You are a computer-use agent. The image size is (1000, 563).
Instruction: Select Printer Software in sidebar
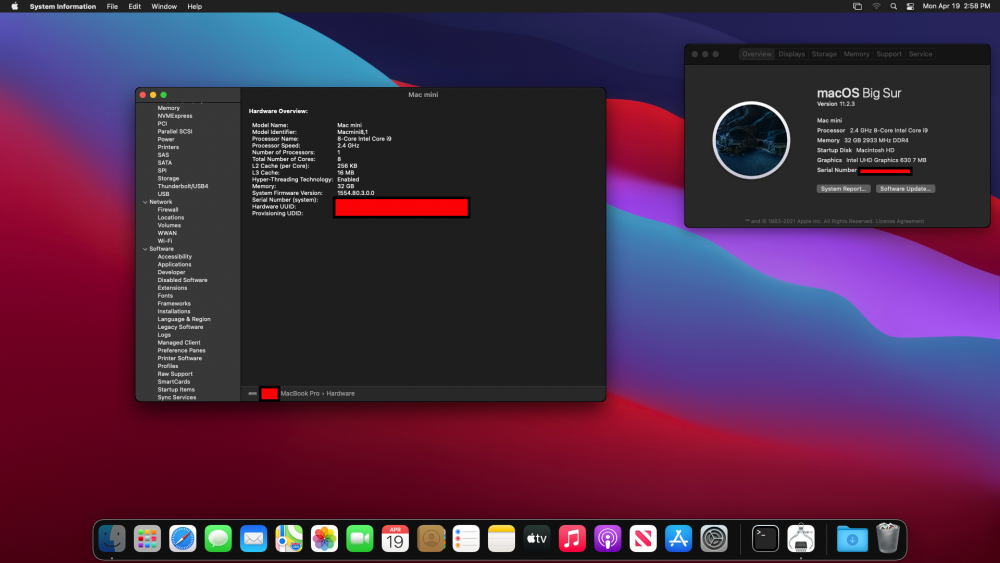[180, 358]
